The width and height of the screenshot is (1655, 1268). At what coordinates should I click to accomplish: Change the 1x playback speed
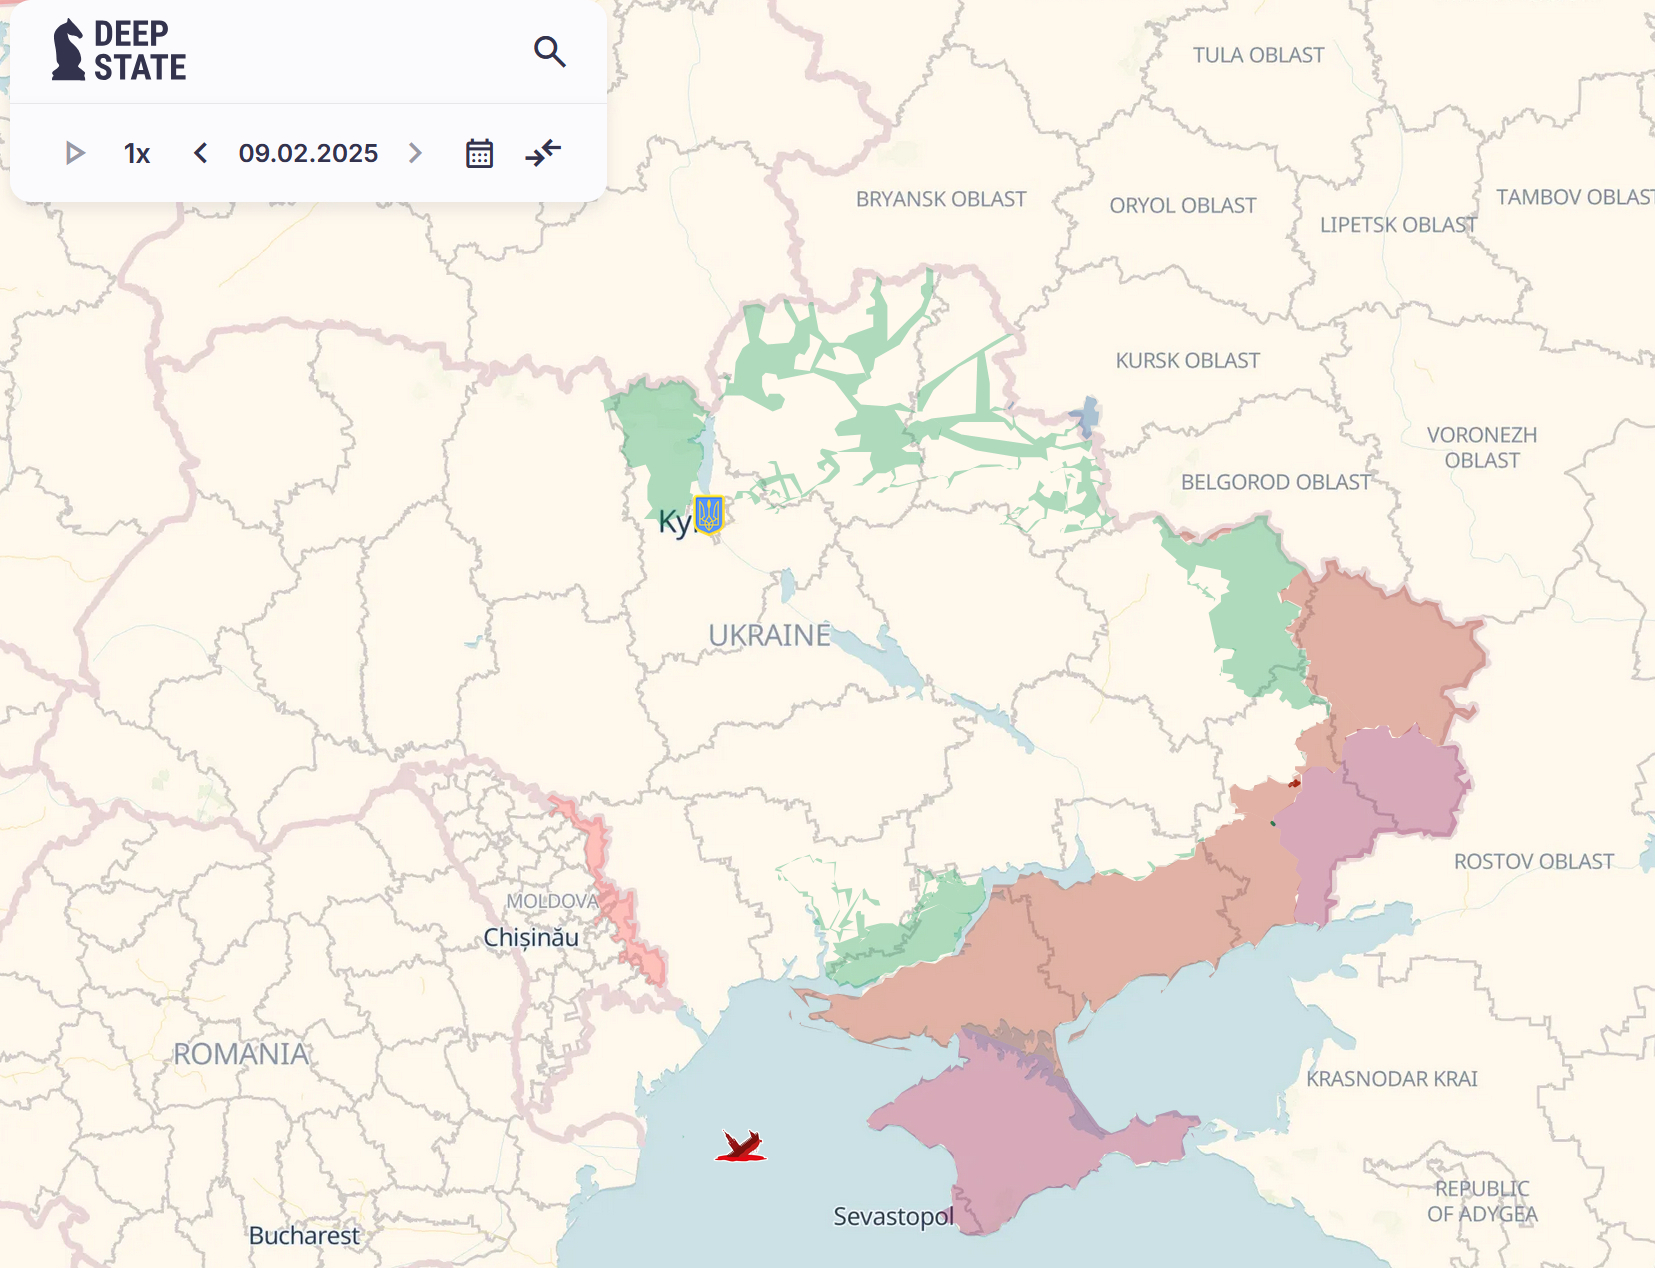[137, 154]
